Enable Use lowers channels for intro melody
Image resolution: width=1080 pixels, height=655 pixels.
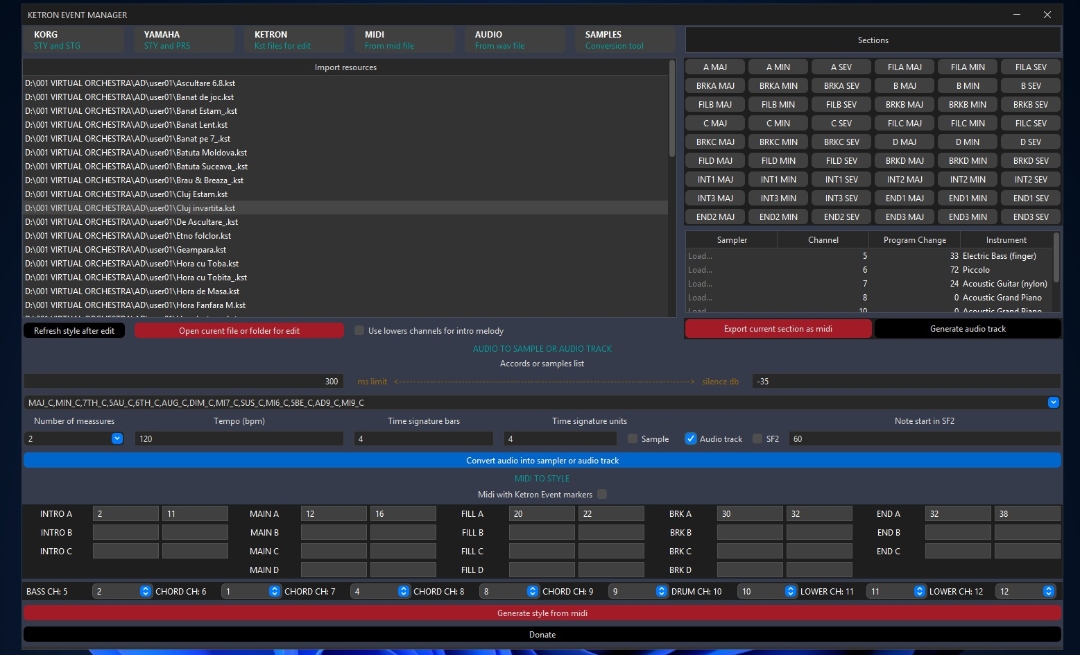pos(359,331)
